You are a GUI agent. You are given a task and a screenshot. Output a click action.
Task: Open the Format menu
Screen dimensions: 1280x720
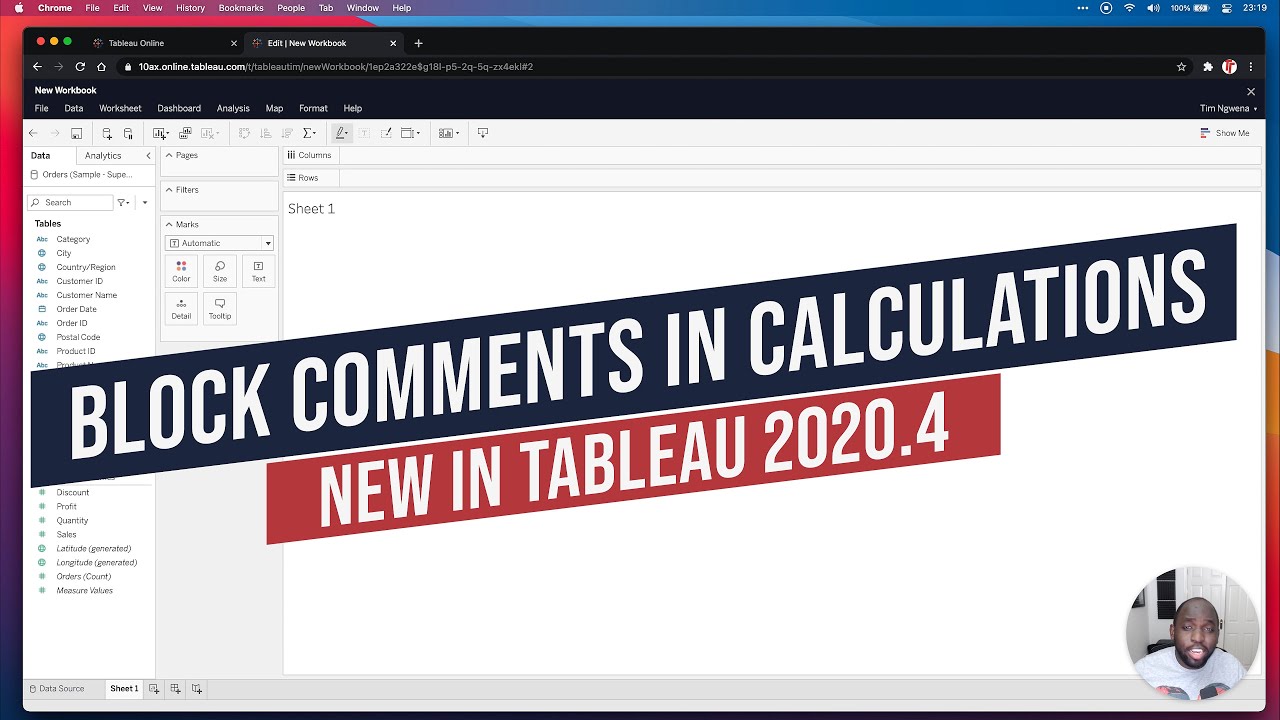coord(313,108)
